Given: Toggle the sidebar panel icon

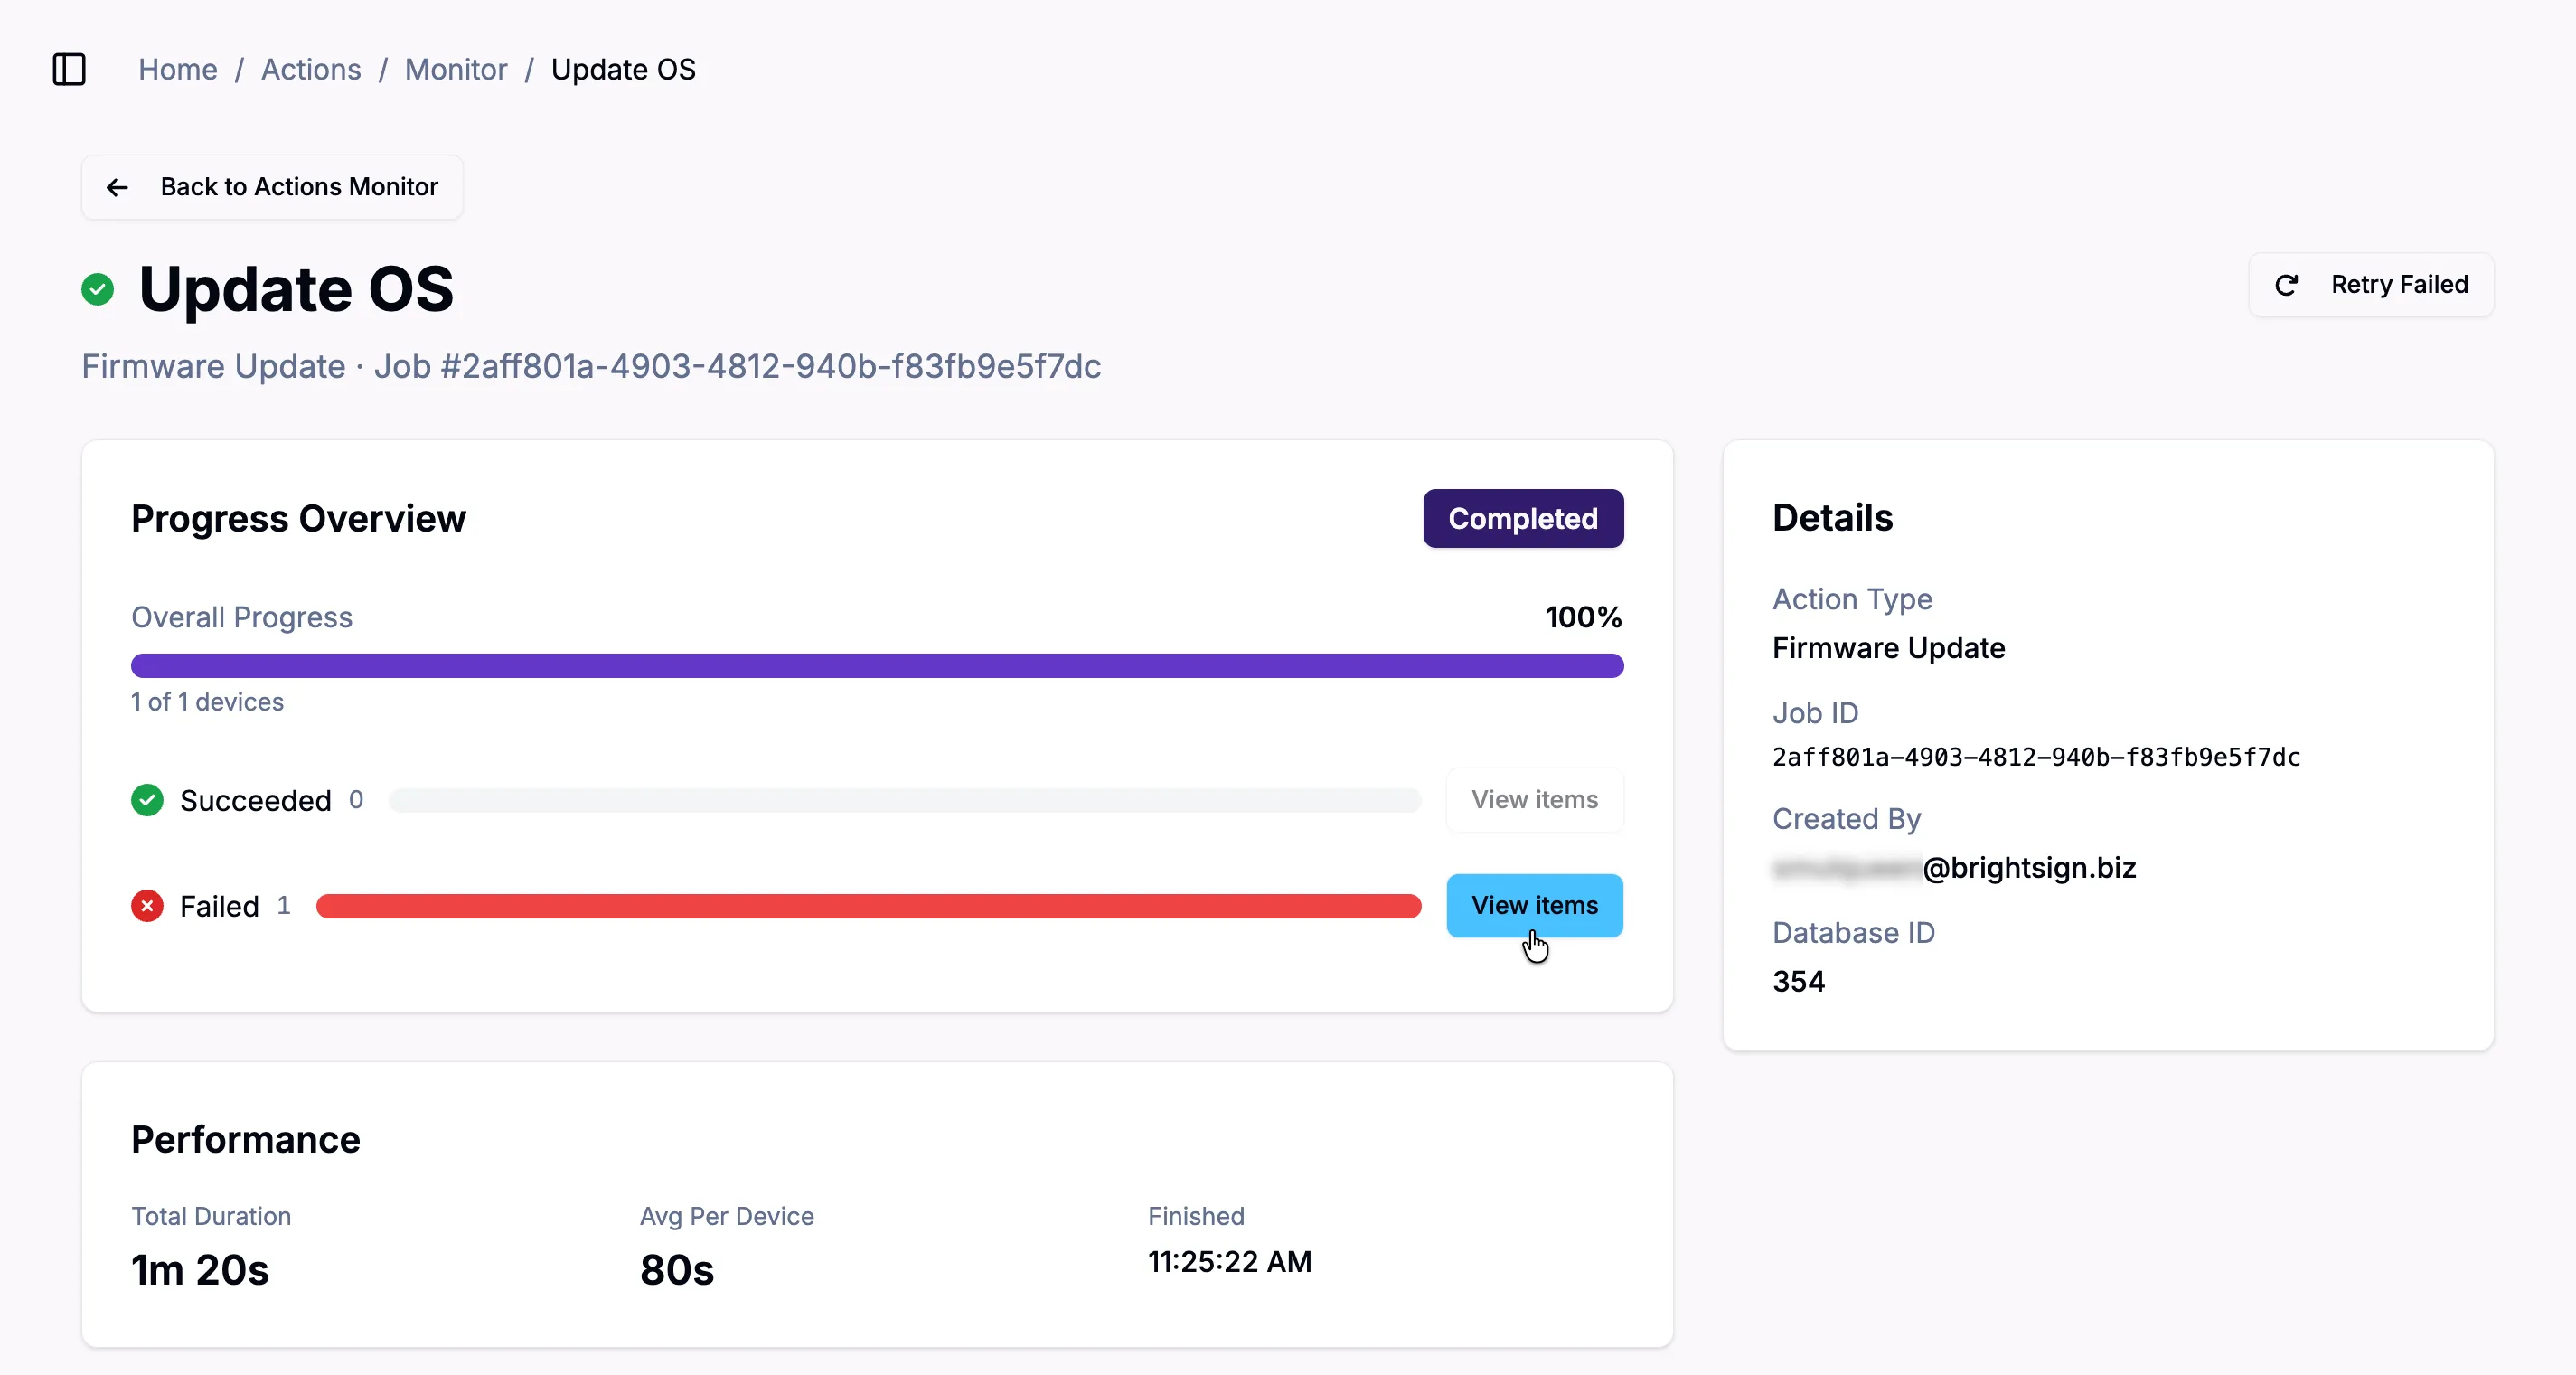Looking at the screenshot, I should click(x=69, y=69).
